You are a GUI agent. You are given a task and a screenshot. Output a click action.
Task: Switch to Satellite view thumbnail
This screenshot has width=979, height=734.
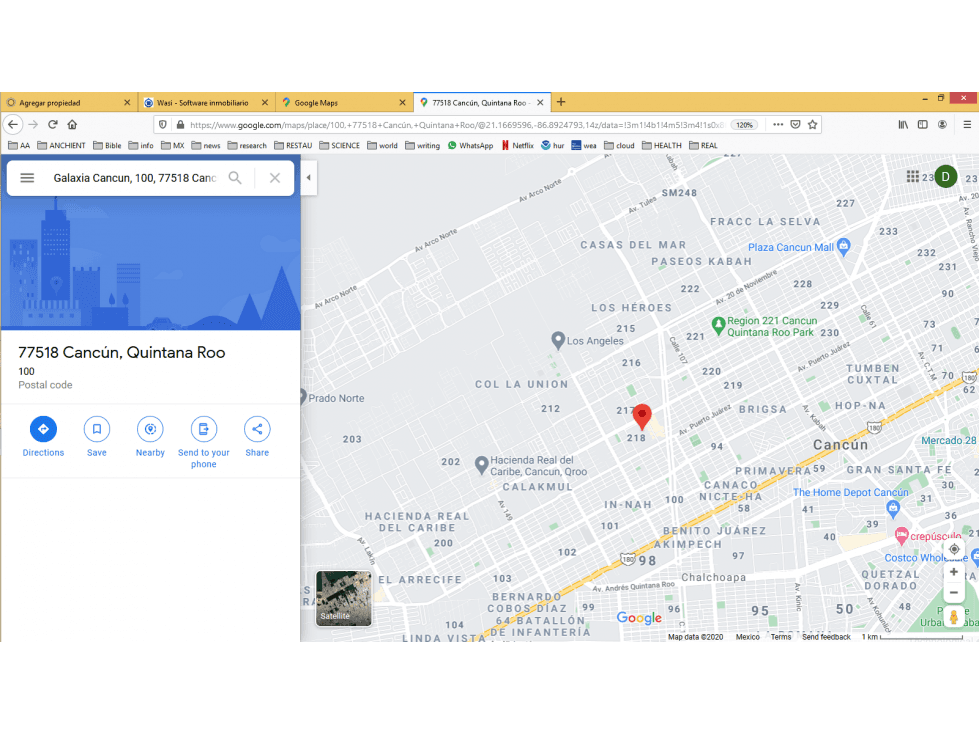pos(343,598)
